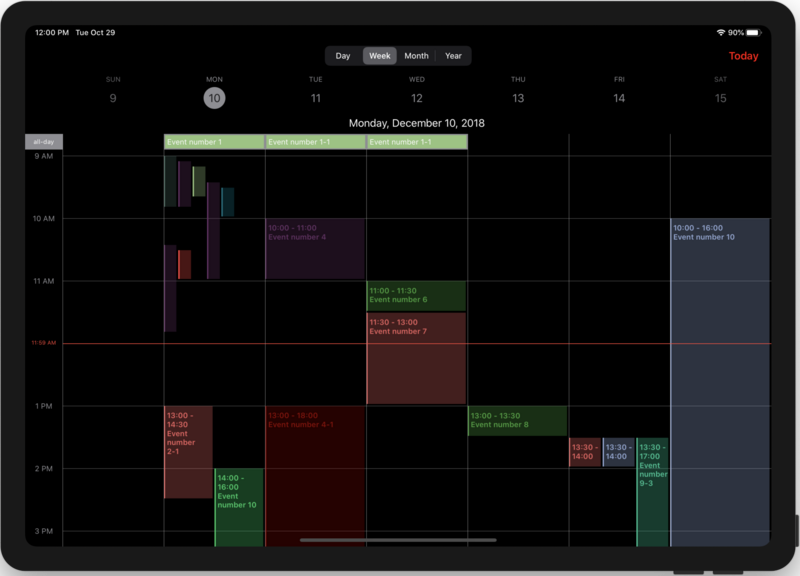This screenshot has height=576, width=800.
Task: Click the small red Monday event block
Action: coord(184,264)
